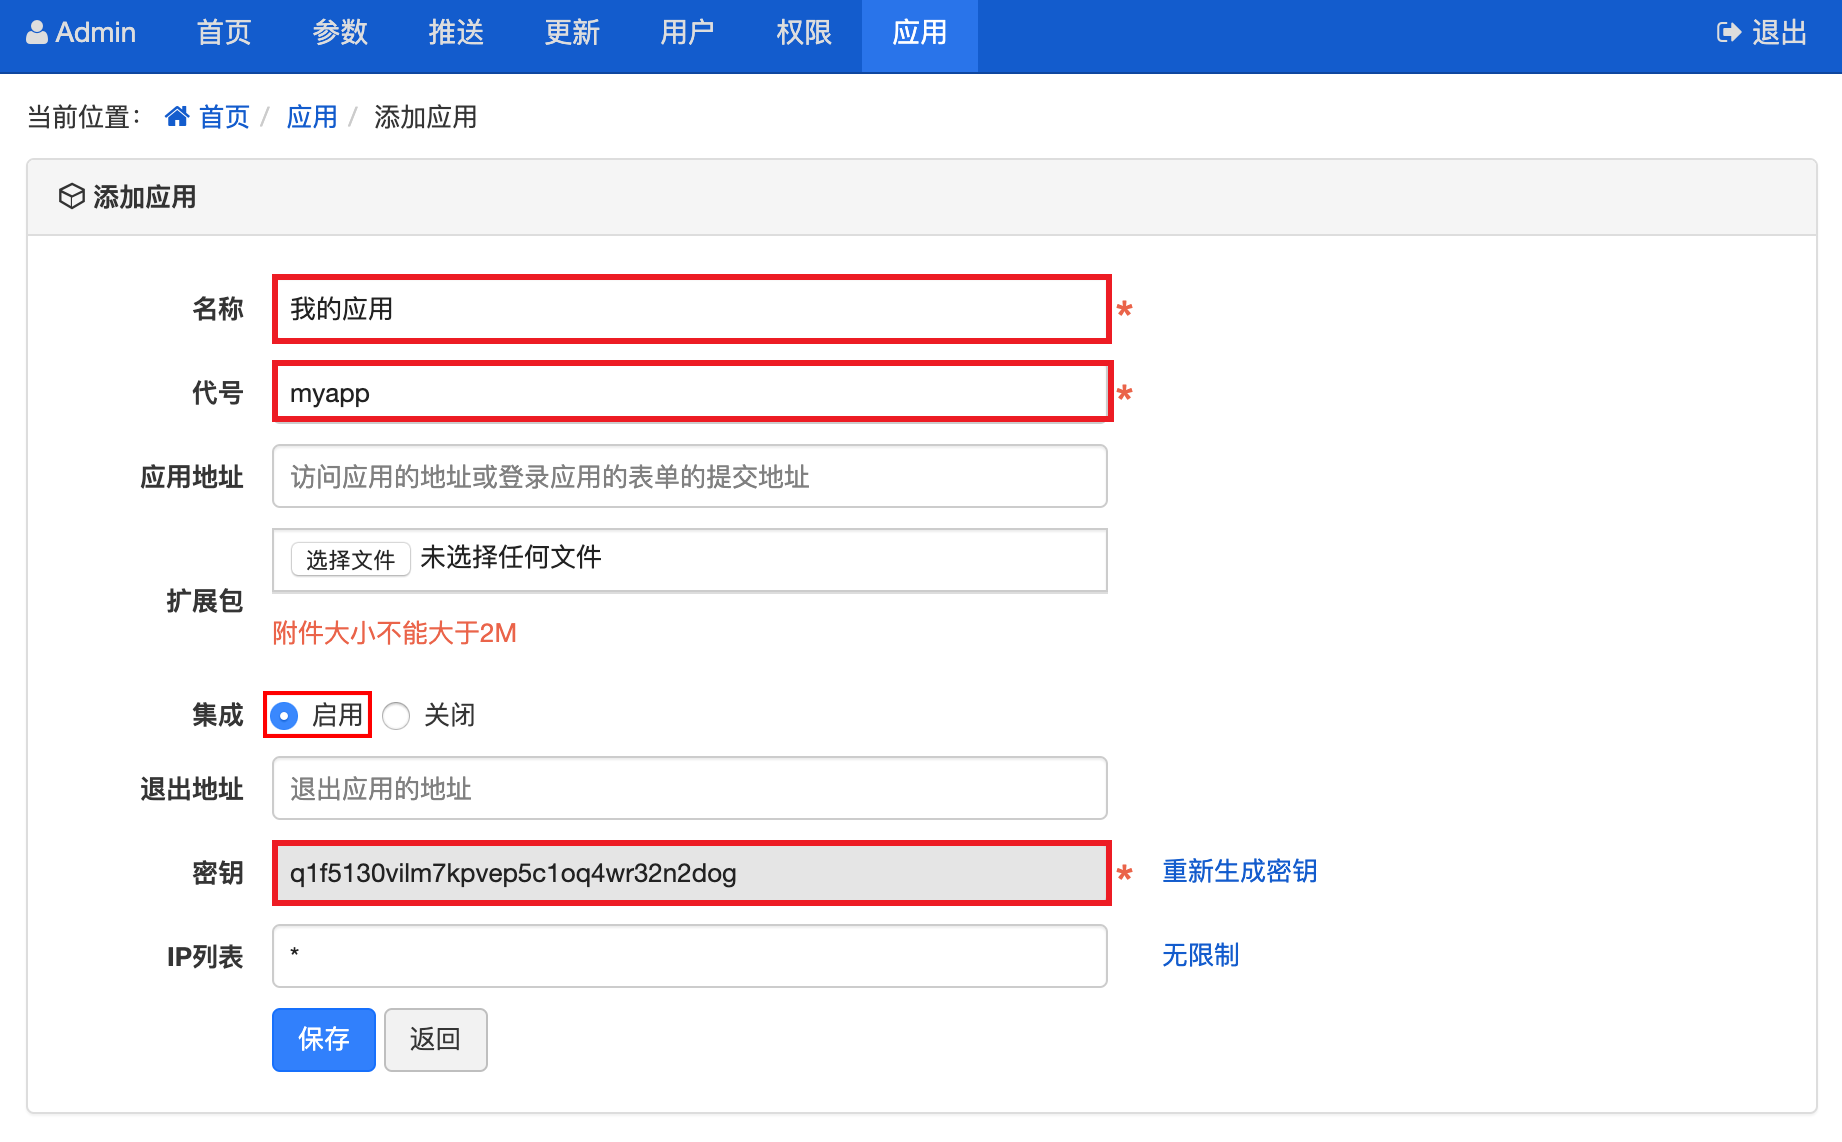Image resolution: width=1842 pixels, height=1142 pixels.
Task: Open the 推送 menu item
Action: click(456, 33)
